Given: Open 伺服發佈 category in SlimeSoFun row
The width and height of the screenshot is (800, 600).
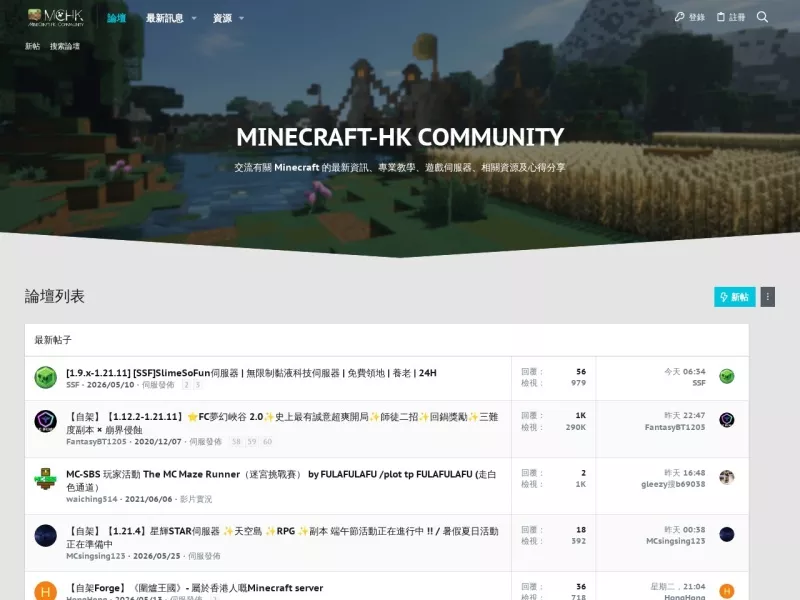Looking at the screenshot, I should [x=158, y=385].
